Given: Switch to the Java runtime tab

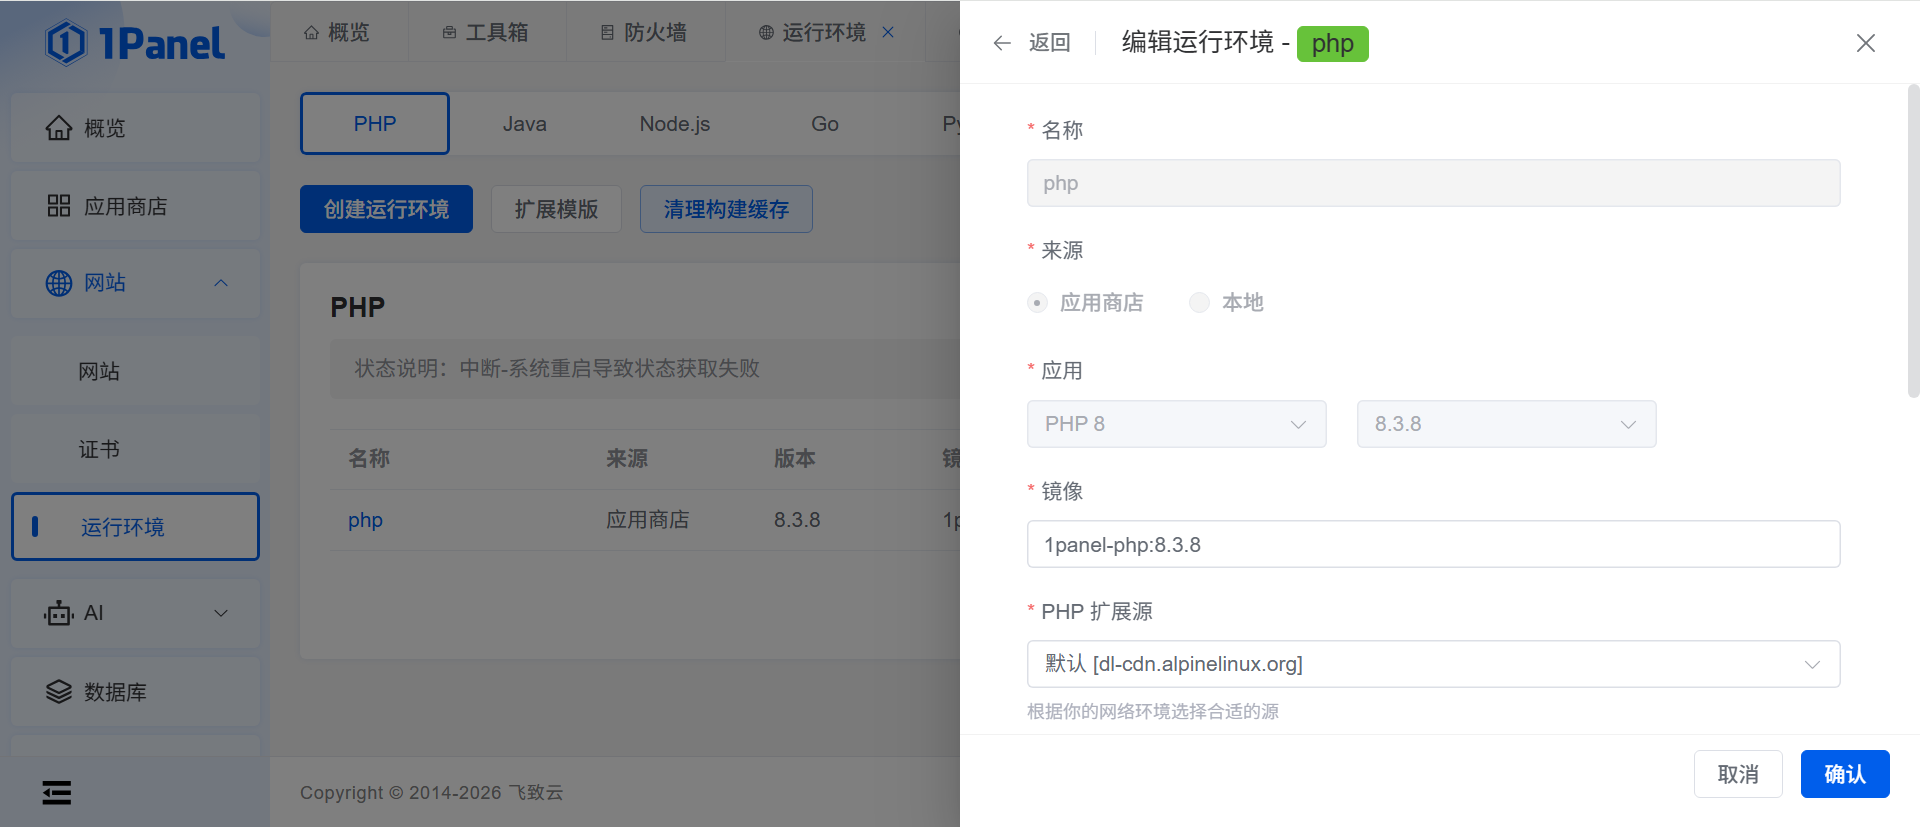Looking at the screenshot, I should (524, 124).
